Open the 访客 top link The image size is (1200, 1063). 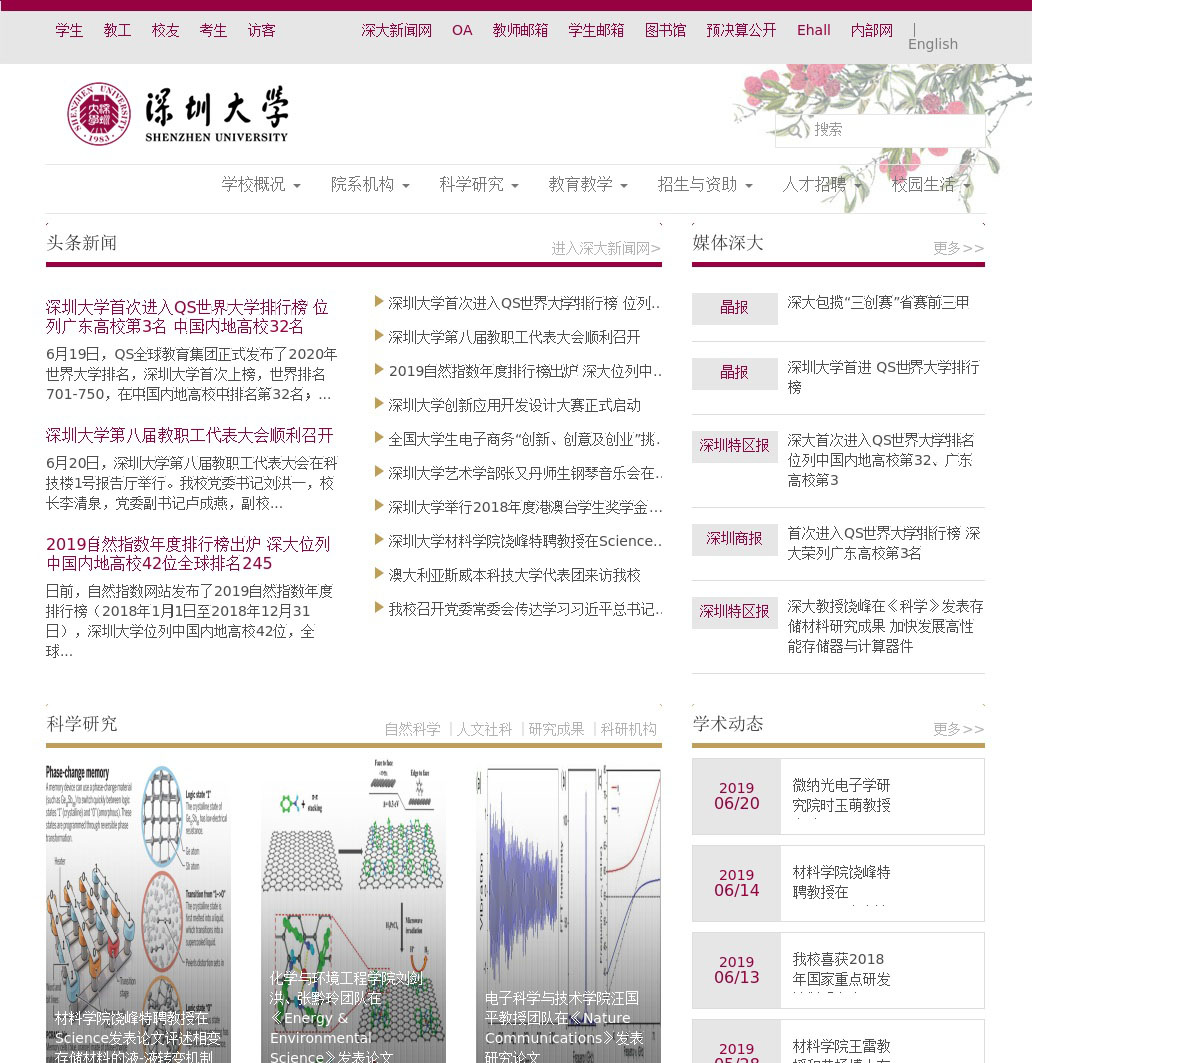click(261, 31)
